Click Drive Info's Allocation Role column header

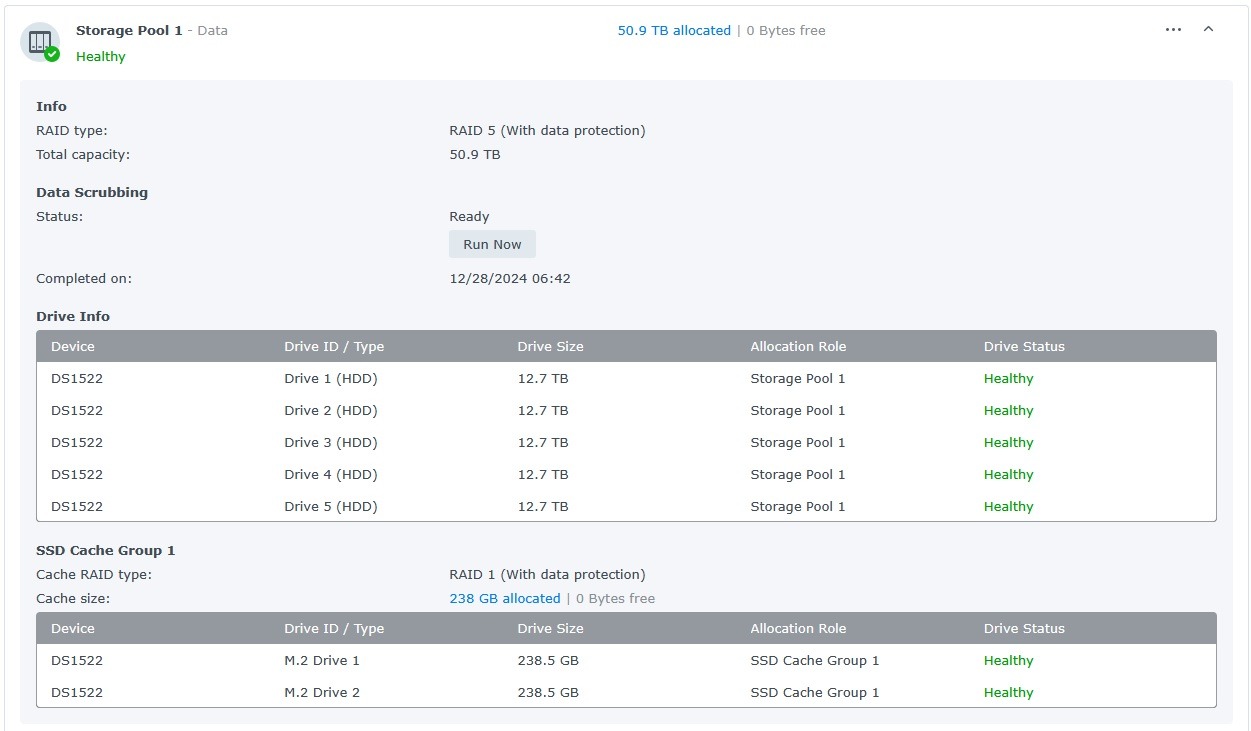pos(798,347)
